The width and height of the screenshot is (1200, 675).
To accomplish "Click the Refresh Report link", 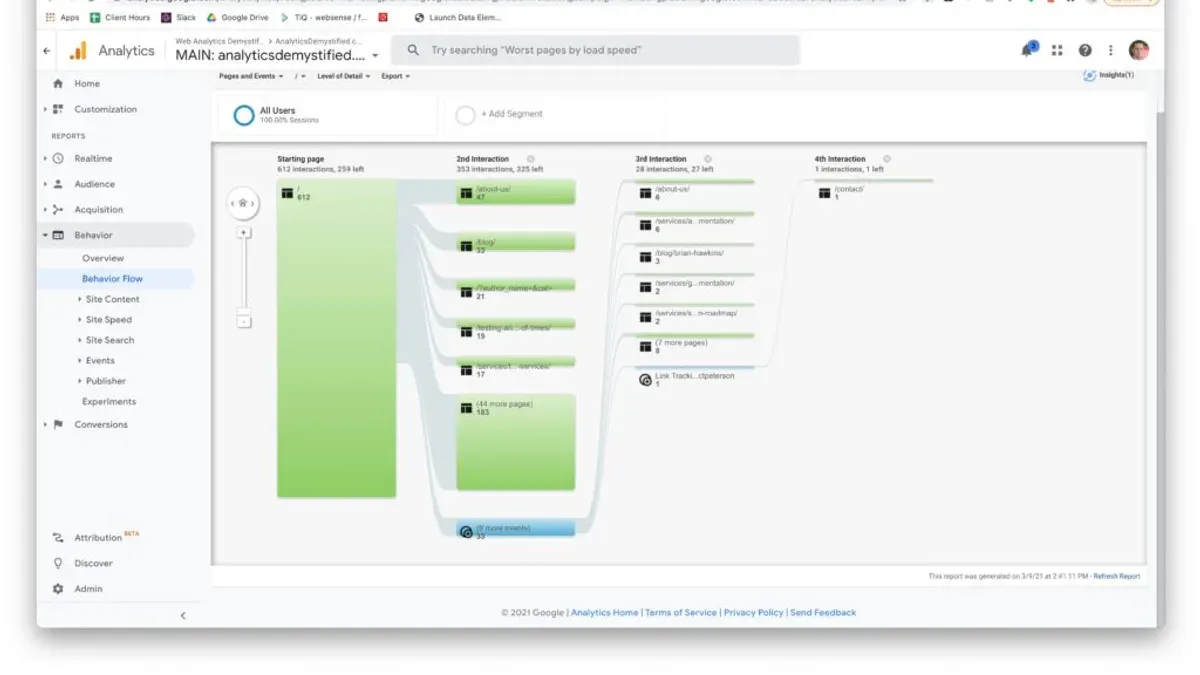I will [x=1116, y=576].
